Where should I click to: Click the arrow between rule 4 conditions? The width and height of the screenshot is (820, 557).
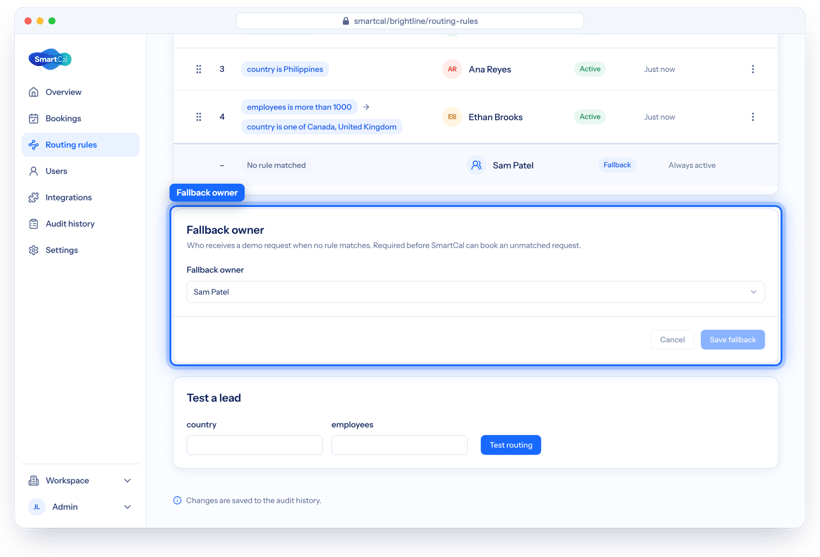(366, 107)
